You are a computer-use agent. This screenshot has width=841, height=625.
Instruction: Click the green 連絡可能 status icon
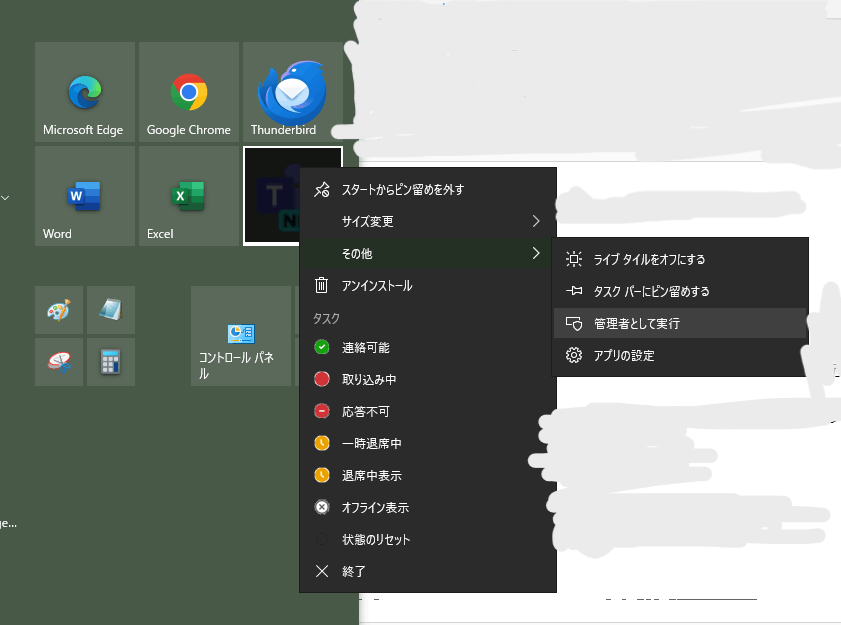(x=322, y=347)
